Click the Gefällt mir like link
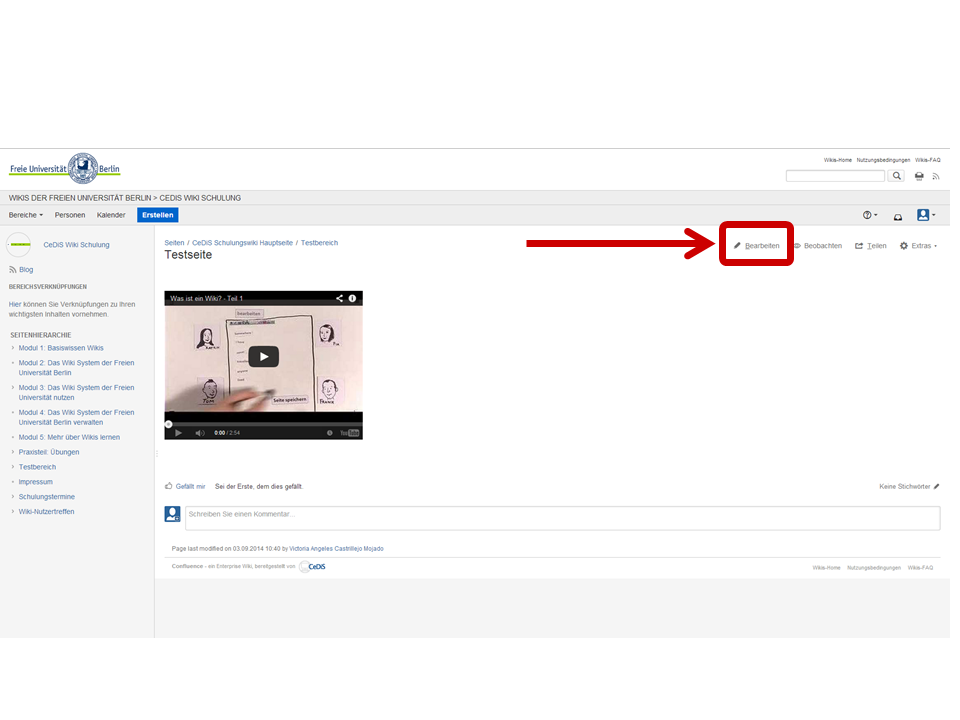 point(190,486)
